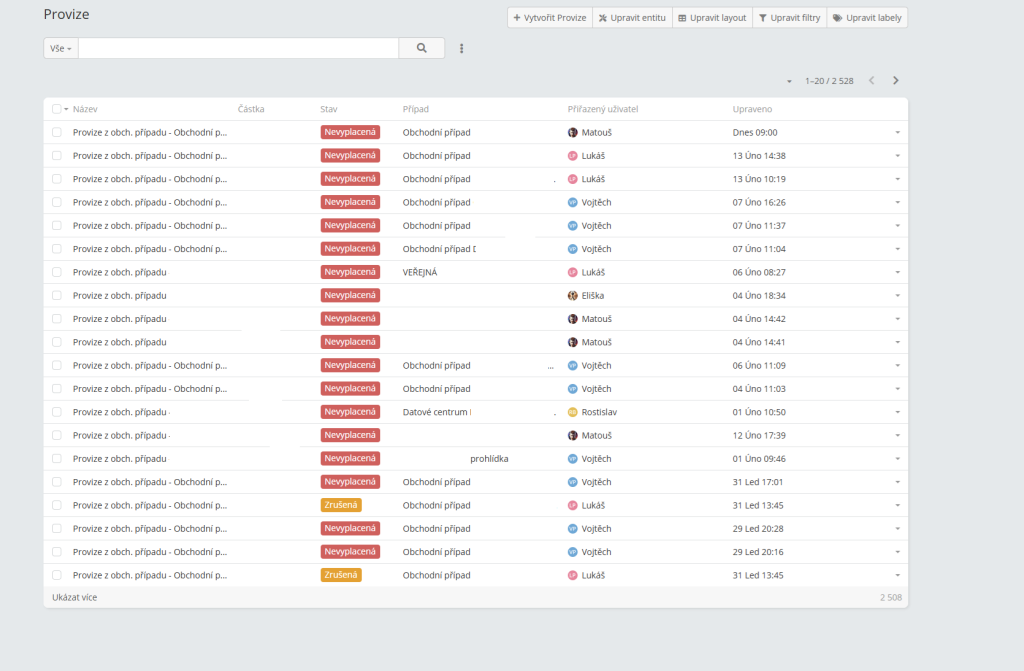
Task: Expand the first row's action dropdown arrow
Action: click(x=897, y=131)
